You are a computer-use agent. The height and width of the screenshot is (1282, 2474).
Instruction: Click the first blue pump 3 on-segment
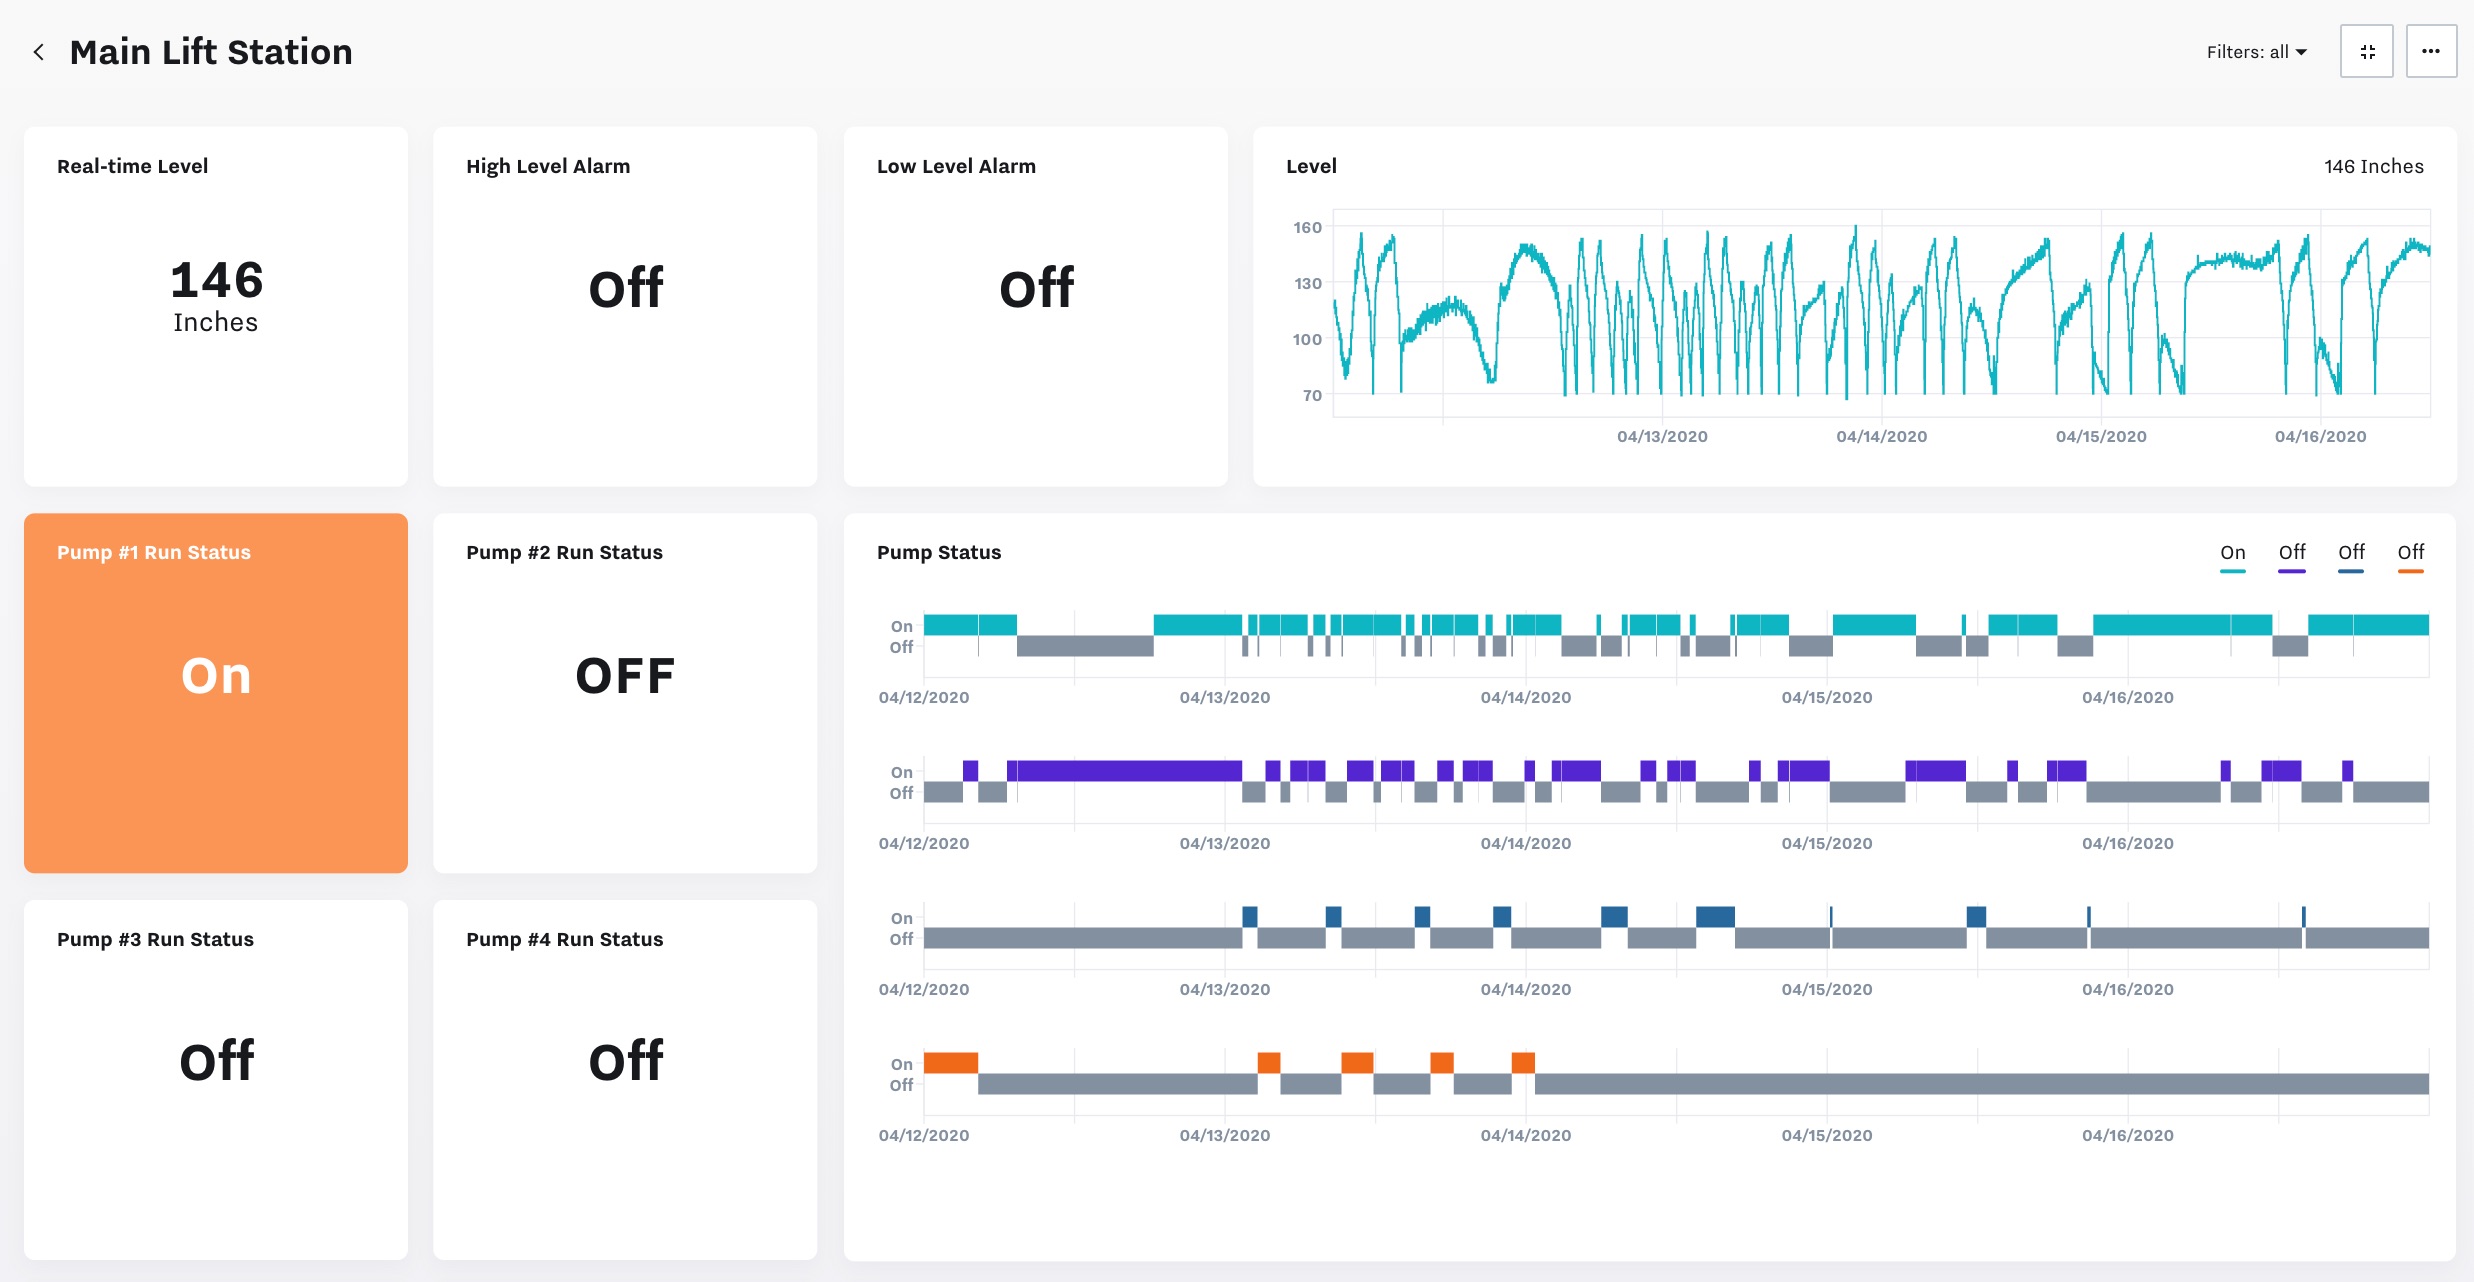1249,916
